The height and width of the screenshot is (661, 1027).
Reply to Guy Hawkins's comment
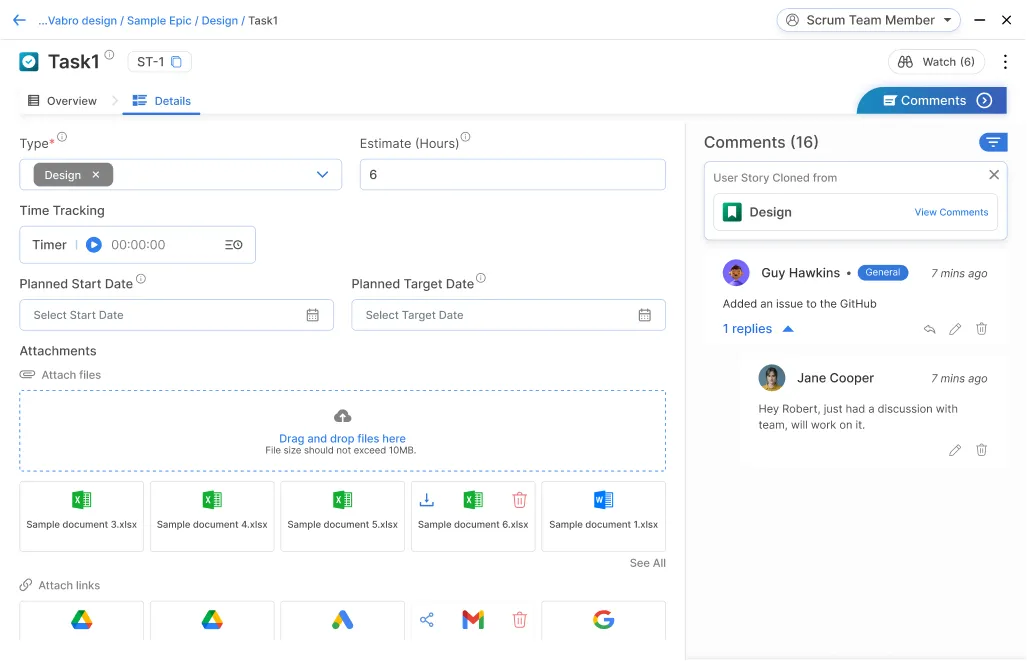coord(928,328)
